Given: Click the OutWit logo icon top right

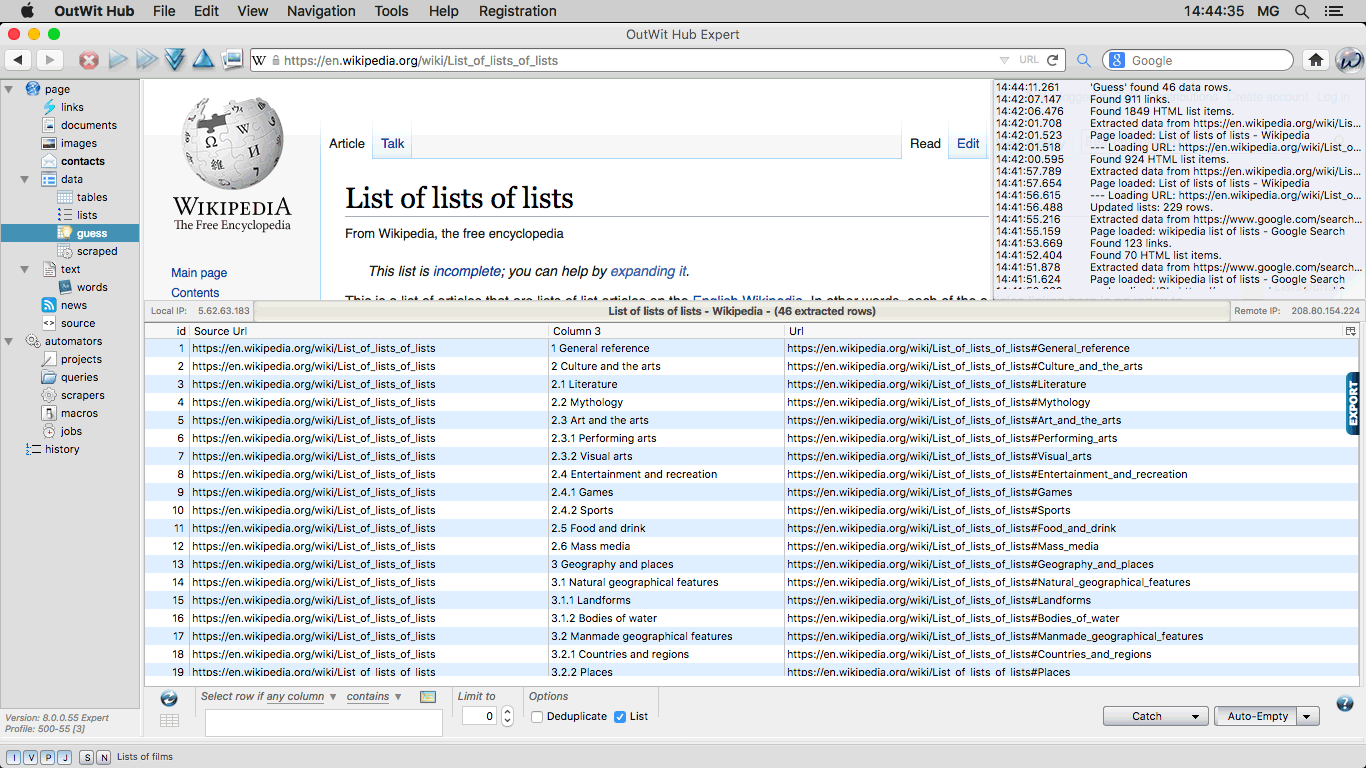Looking at the screenshot, I should tap(1349, 60).
